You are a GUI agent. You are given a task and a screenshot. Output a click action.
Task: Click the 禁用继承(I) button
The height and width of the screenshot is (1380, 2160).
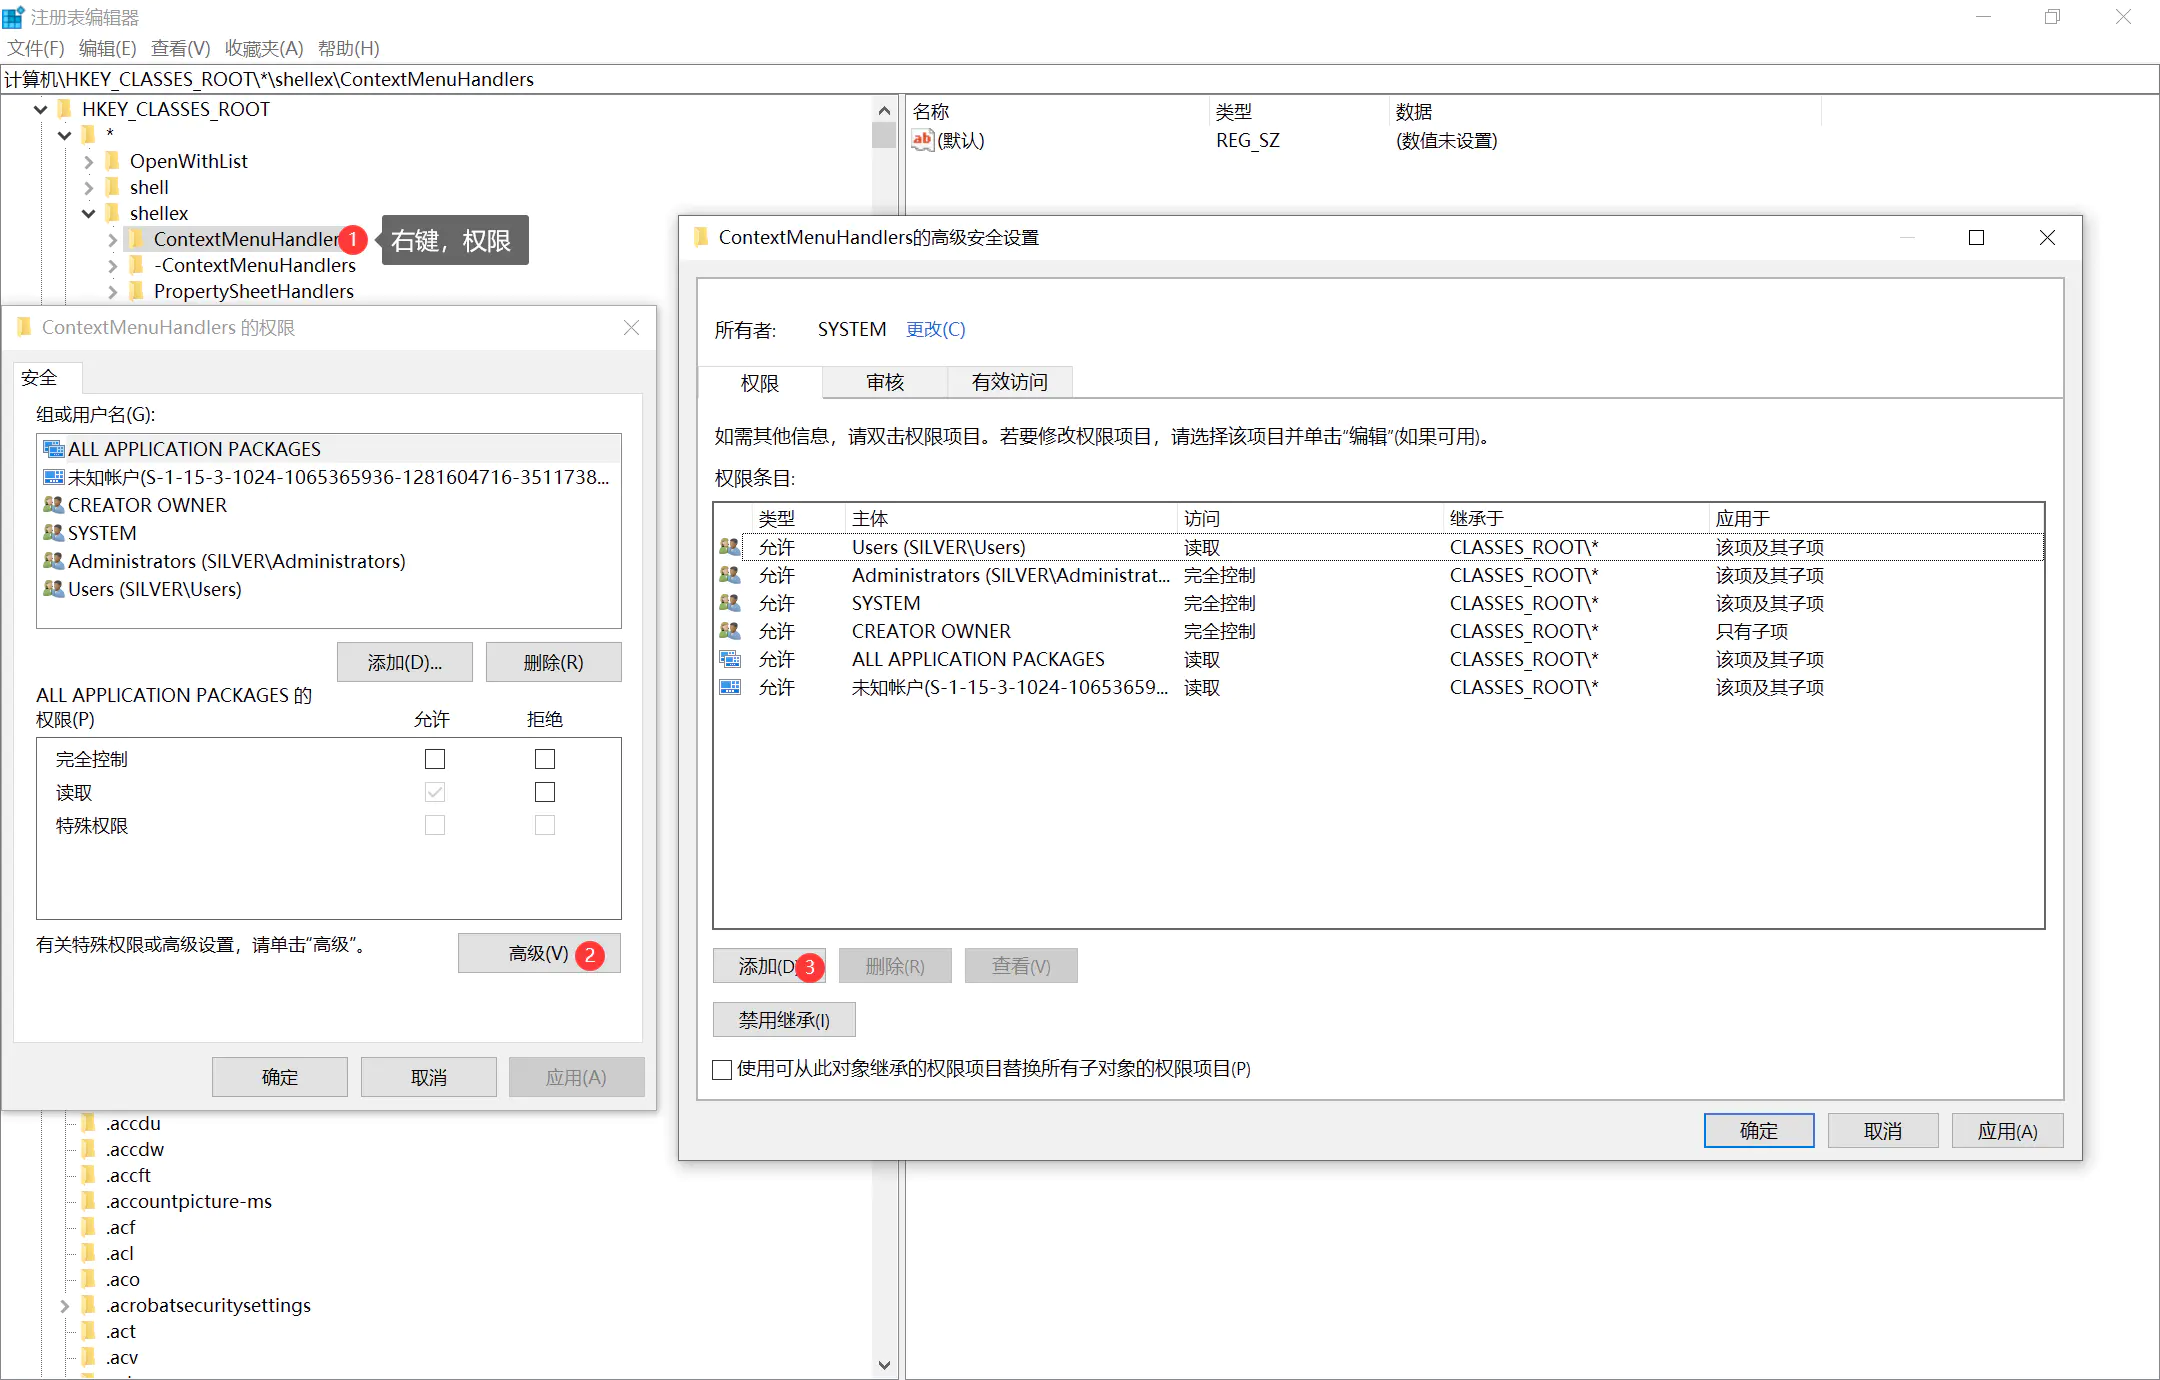coord(784,1020)
